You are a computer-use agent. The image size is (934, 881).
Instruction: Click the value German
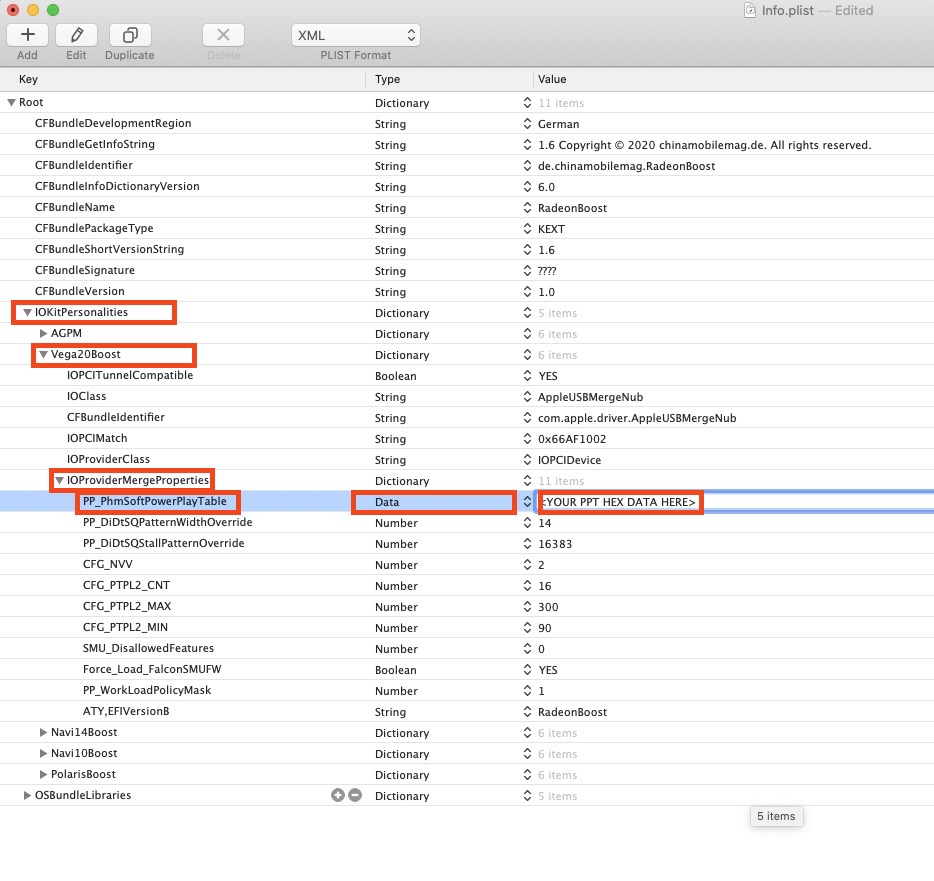[x=558, y=124]
